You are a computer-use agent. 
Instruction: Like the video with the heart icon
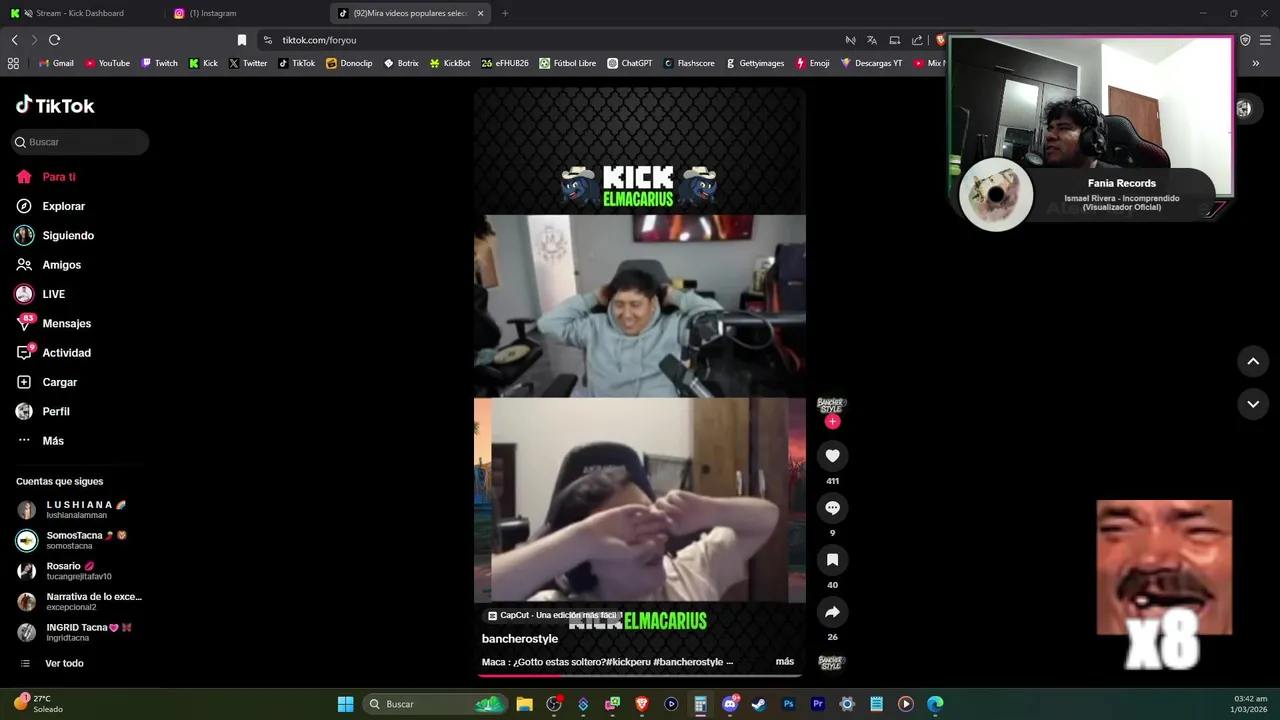pyautogui.click(x=832, y=456)
